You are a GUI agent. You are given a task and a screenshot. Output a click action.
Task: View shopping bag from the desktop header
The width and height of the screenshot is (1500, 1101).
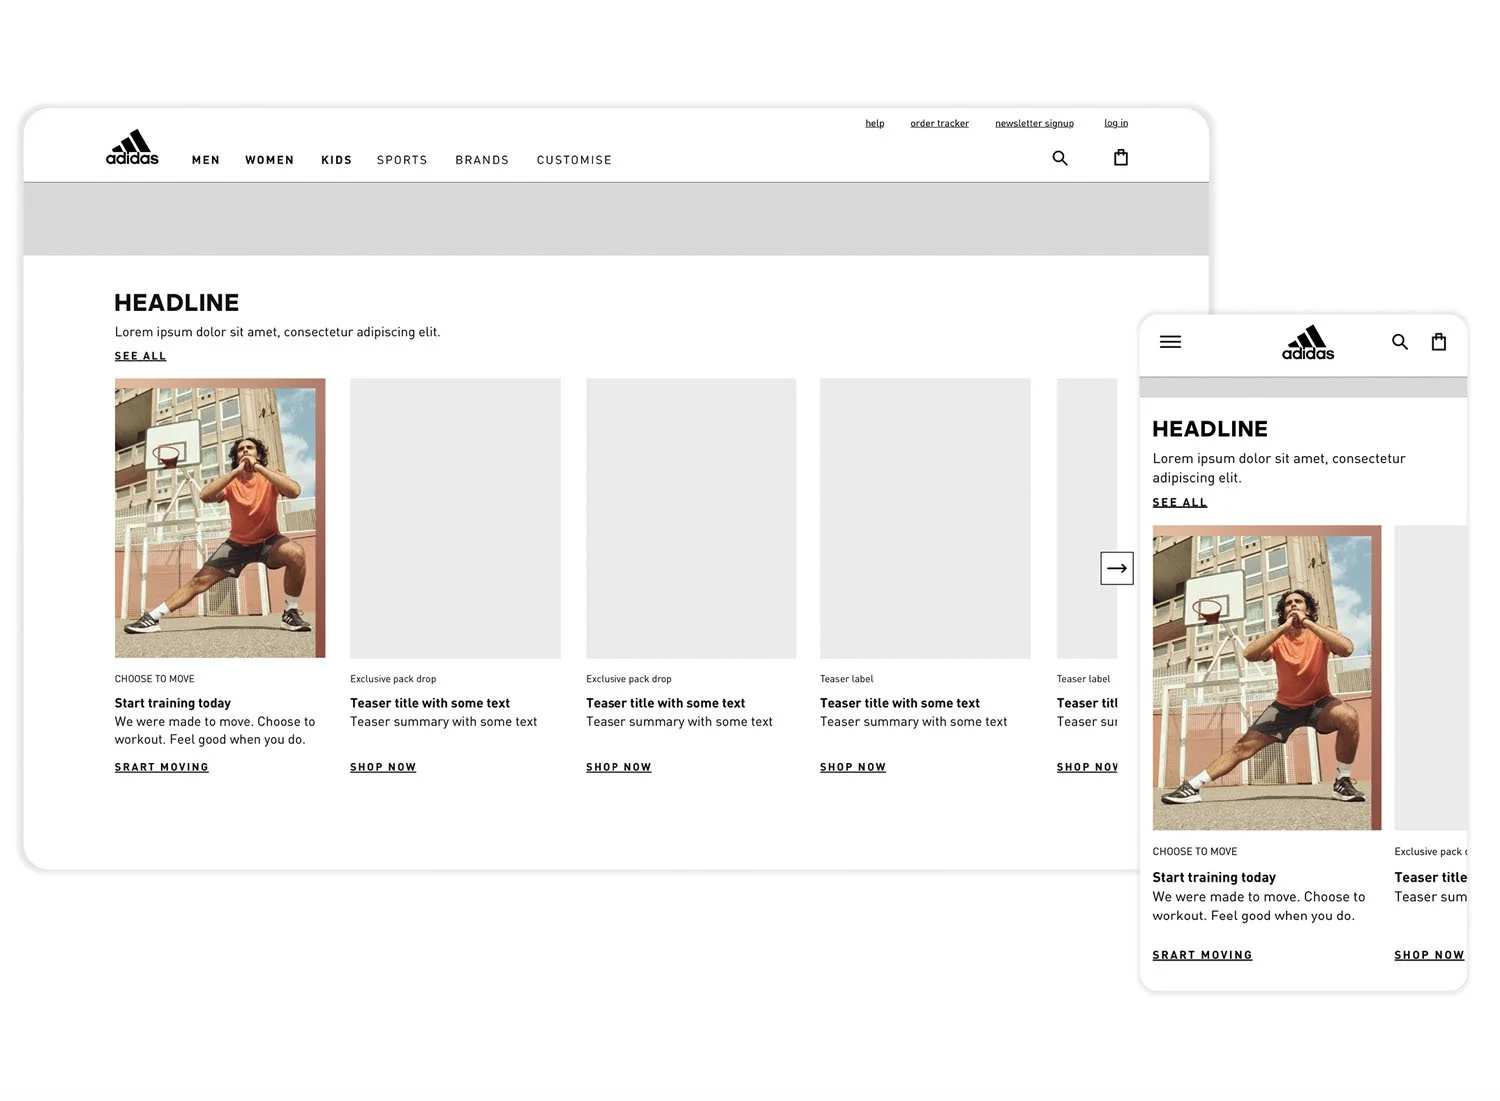pos(1120,157)
